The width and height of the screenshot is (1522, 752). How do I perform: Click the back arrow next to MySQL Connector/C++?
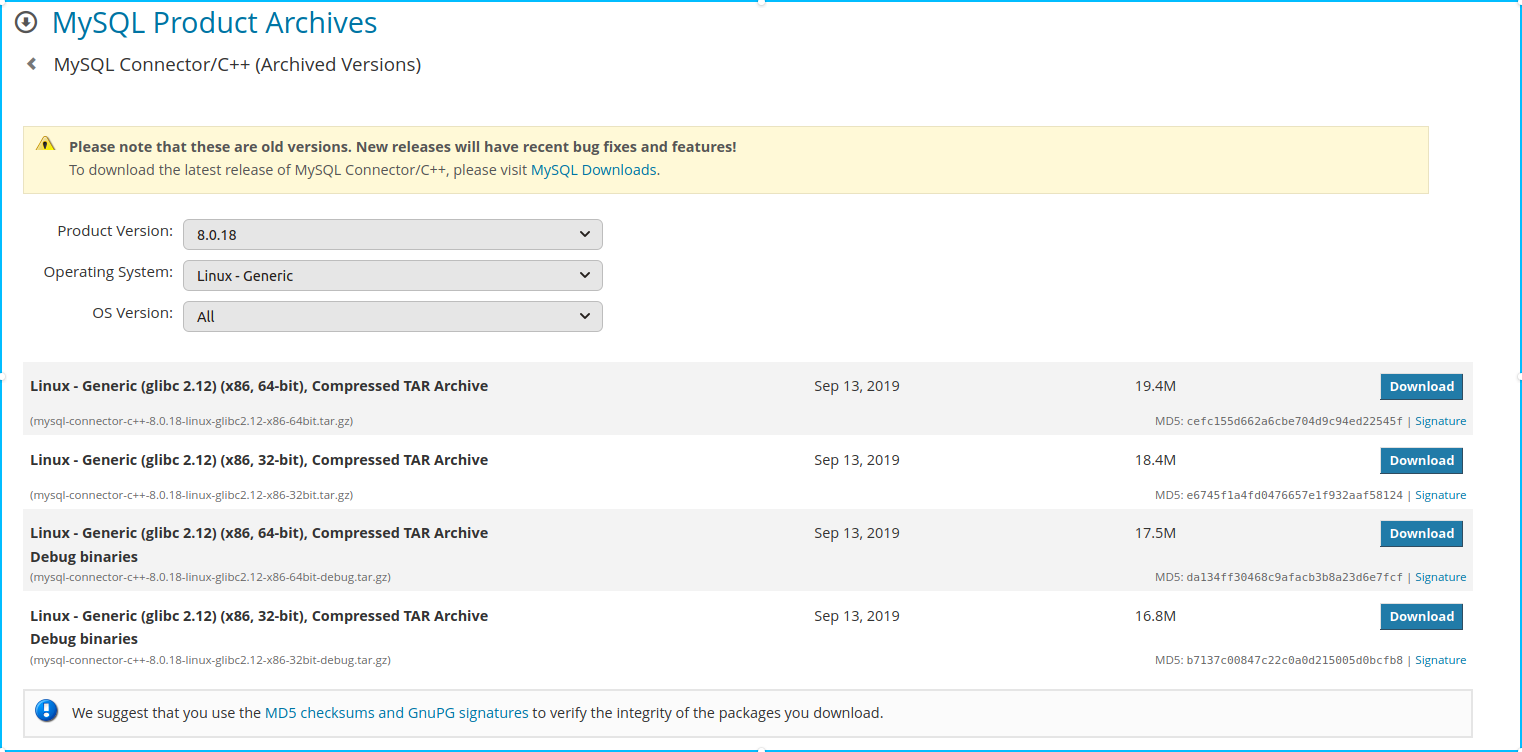click(x=32, y=64)
